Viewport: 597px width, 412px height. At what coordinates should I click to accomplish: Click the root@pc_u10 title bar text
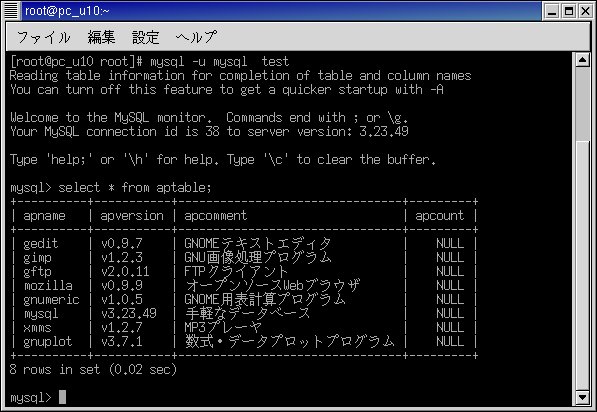[x=67, y=11]
